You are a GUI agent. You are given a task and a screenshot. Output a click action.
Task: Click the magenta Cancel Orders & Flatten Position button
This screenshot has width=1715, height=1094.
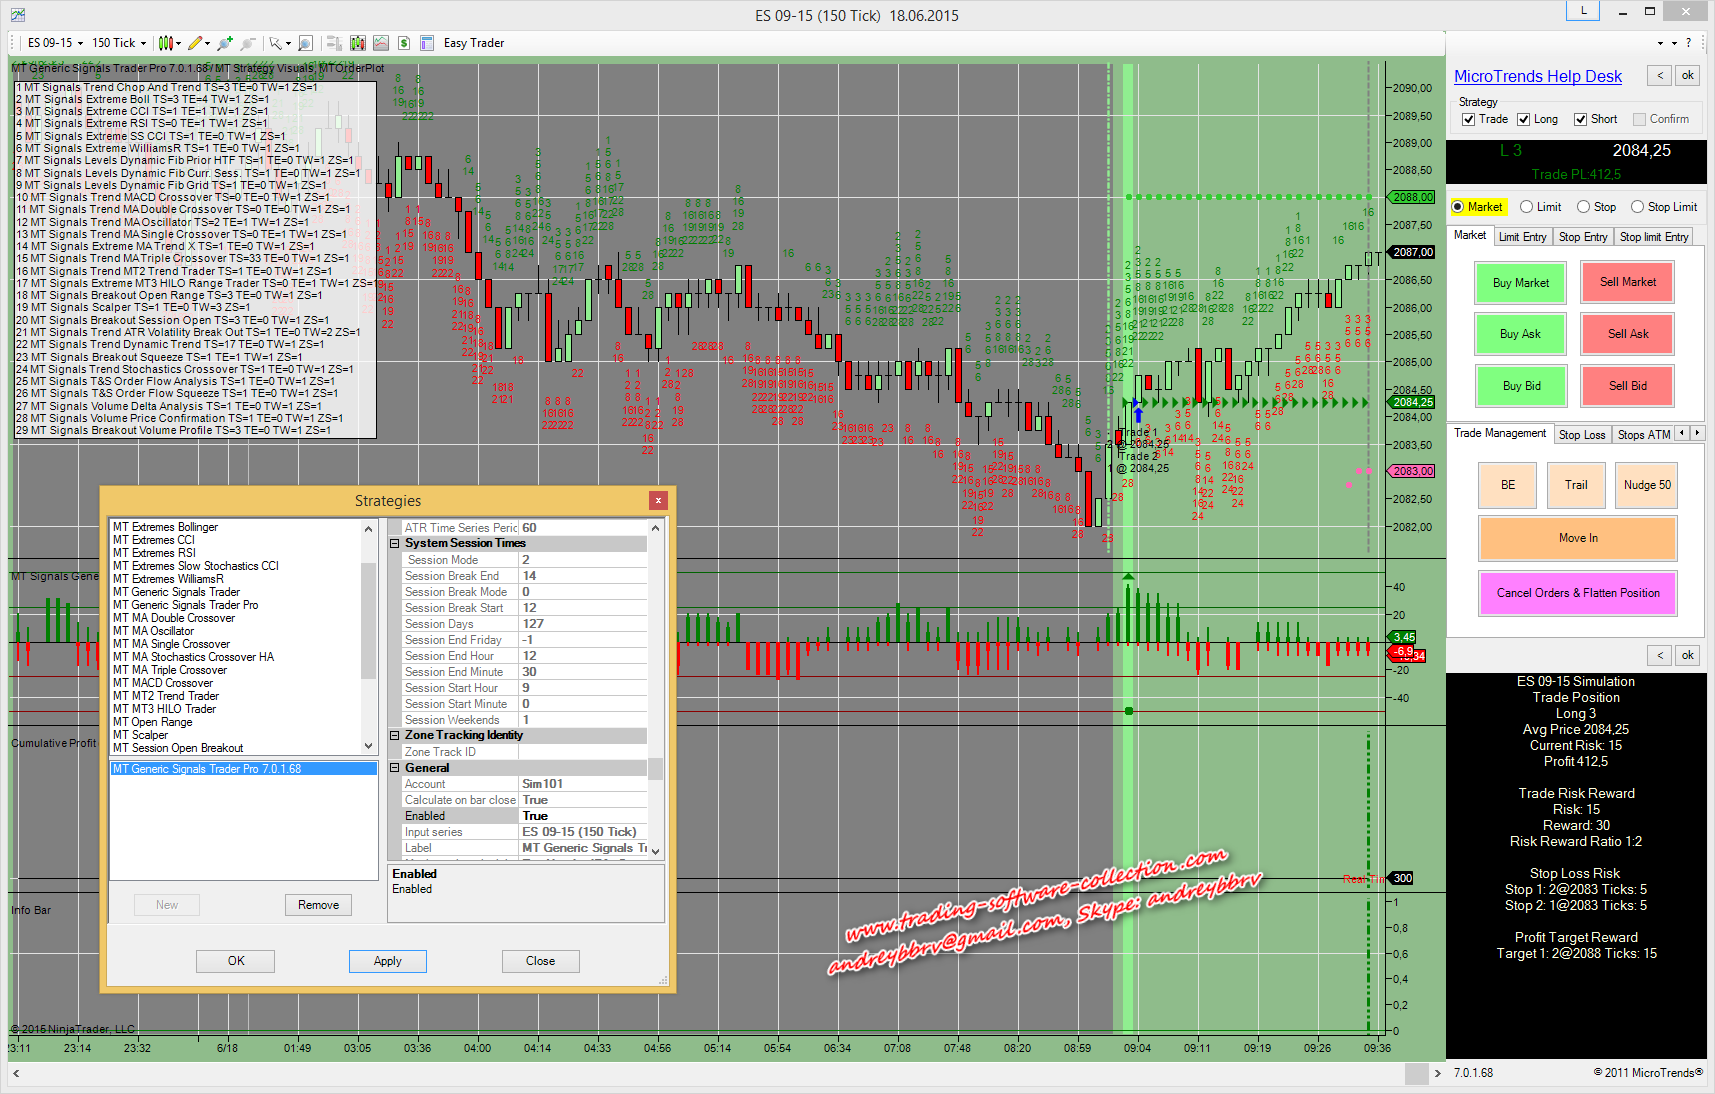tap(1577, 593)
